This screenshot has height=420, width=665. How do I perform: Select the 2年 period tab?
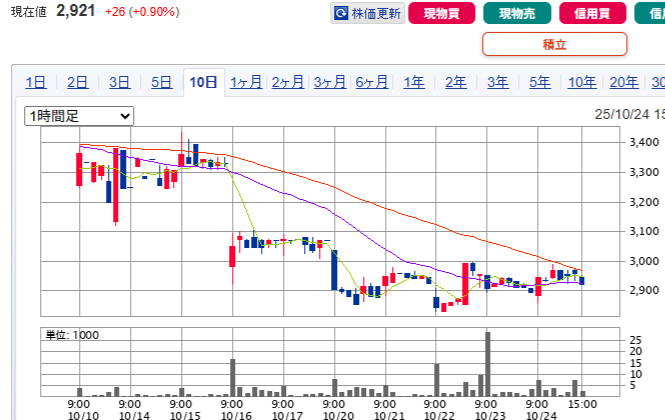(x=455, y=83)
